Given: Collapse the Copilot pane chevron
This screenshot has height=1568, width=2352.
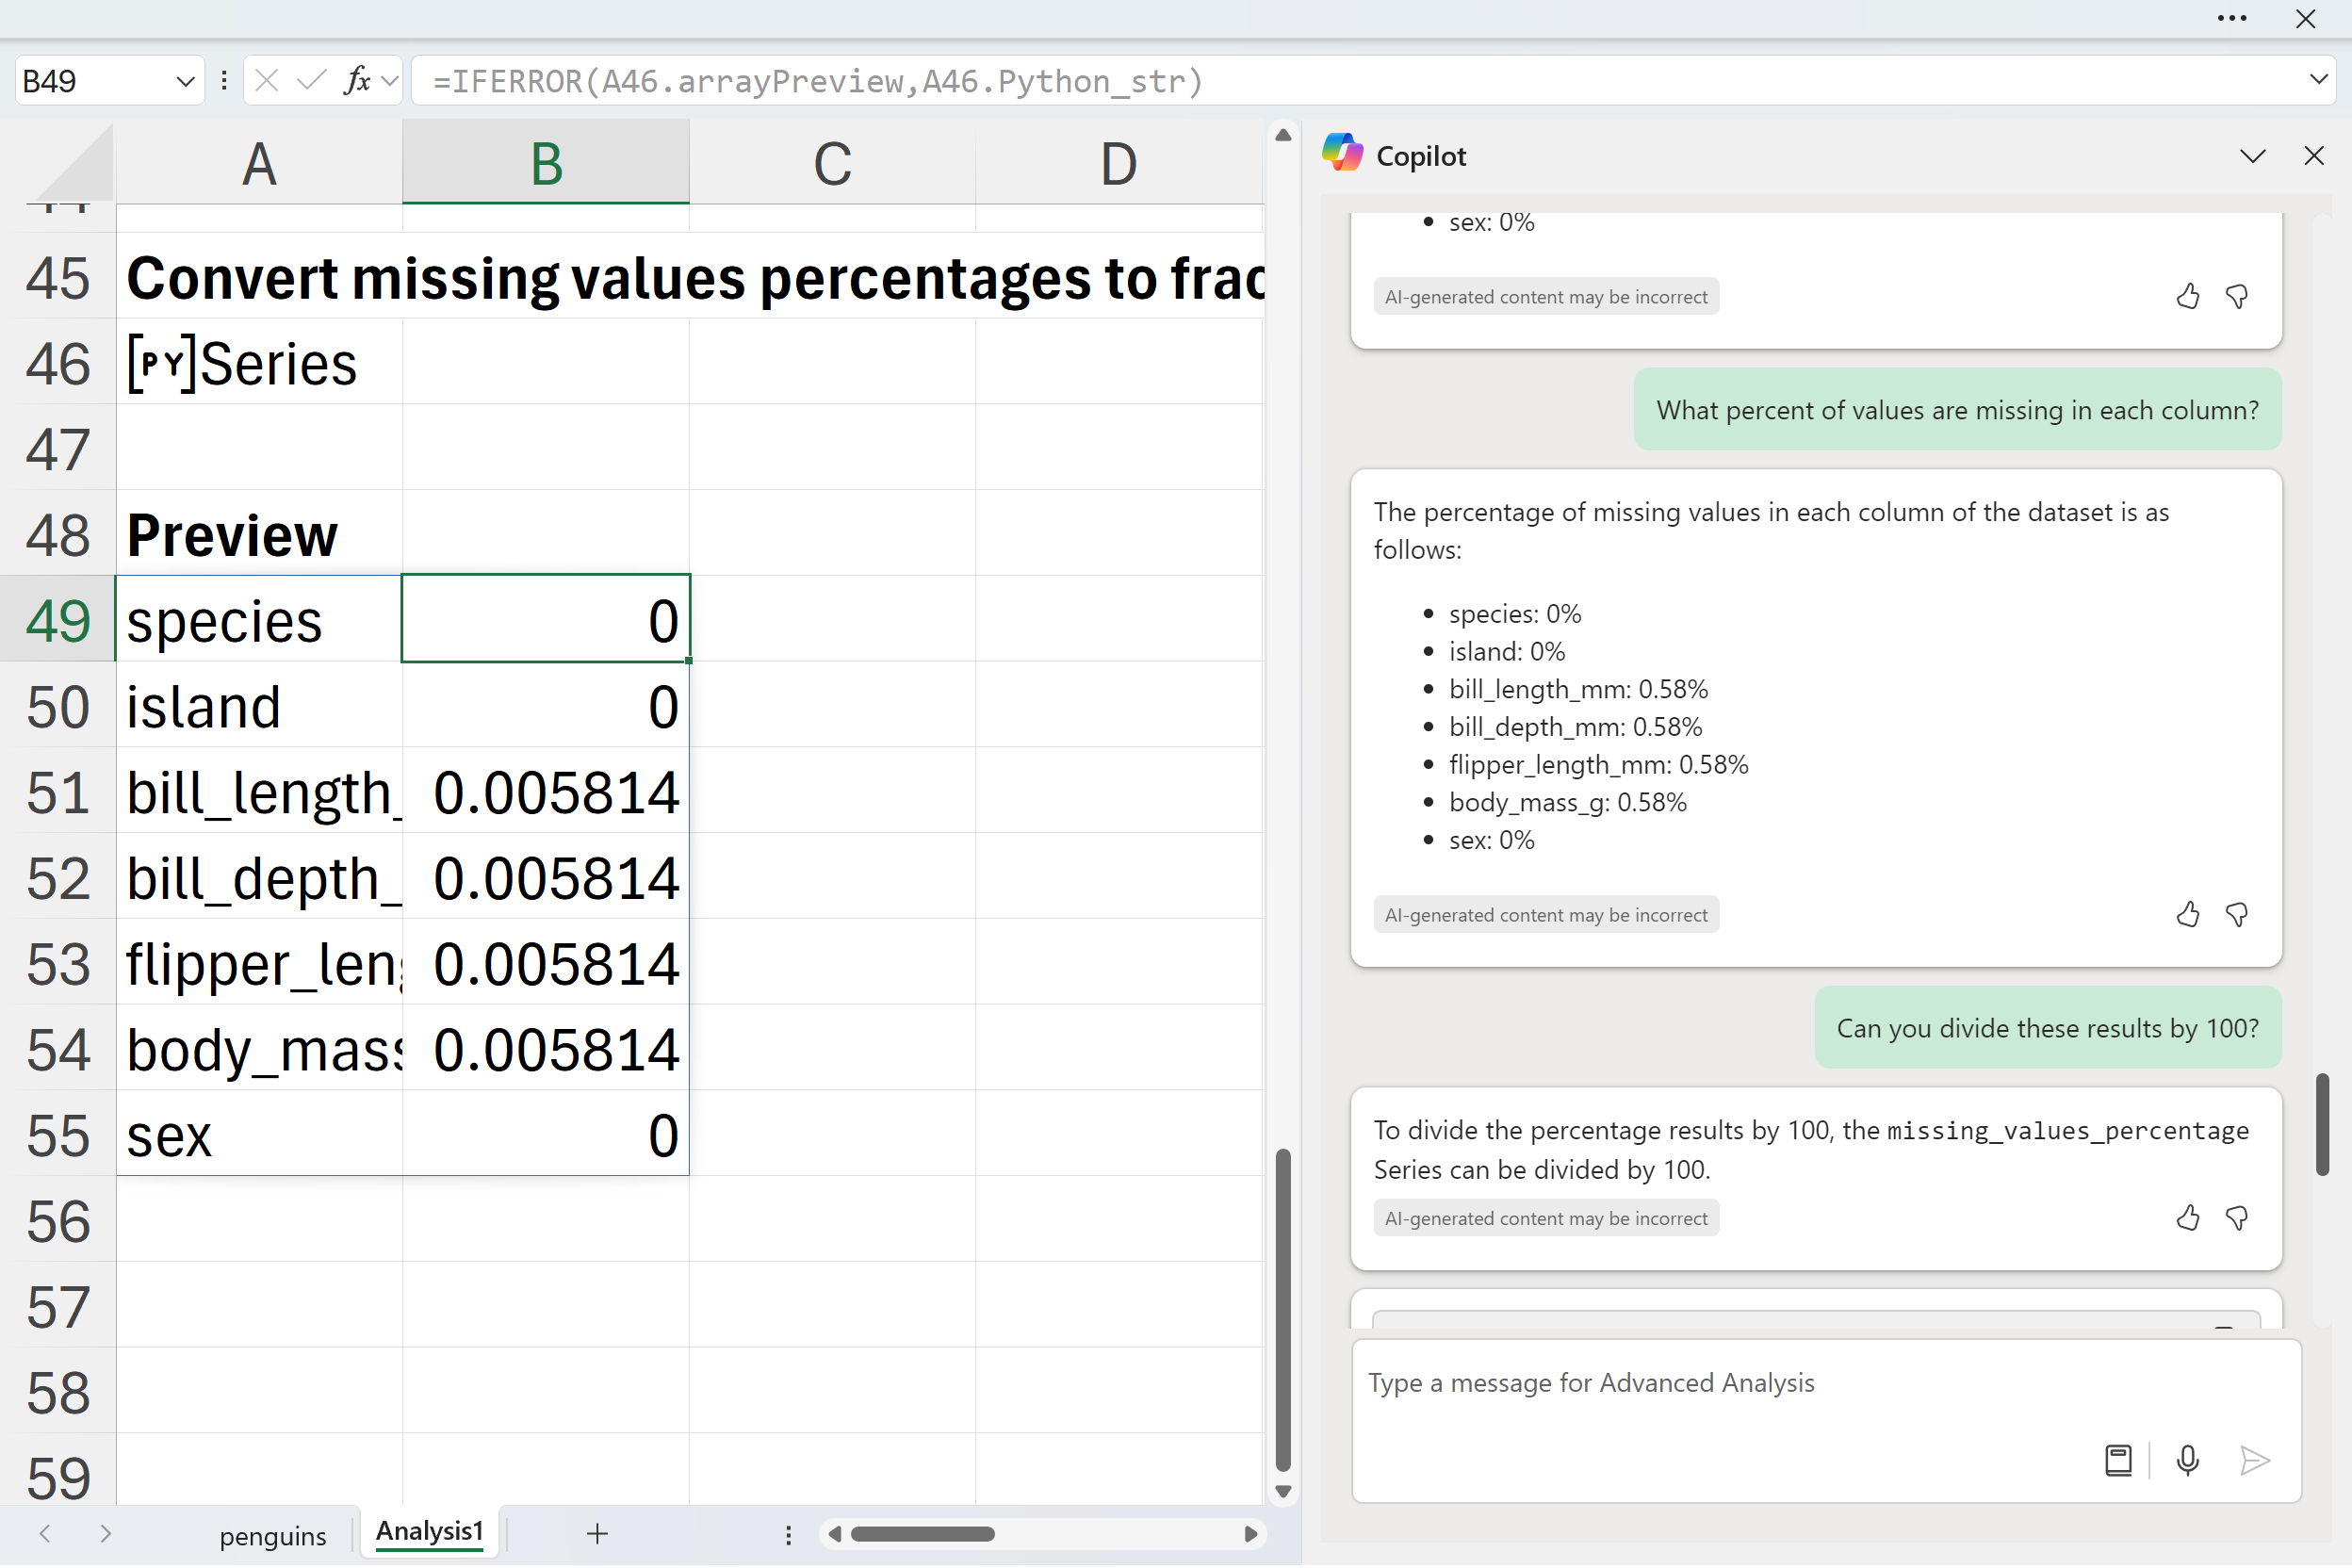Looking at the screenshot, I should click(x=2252, y=156).
